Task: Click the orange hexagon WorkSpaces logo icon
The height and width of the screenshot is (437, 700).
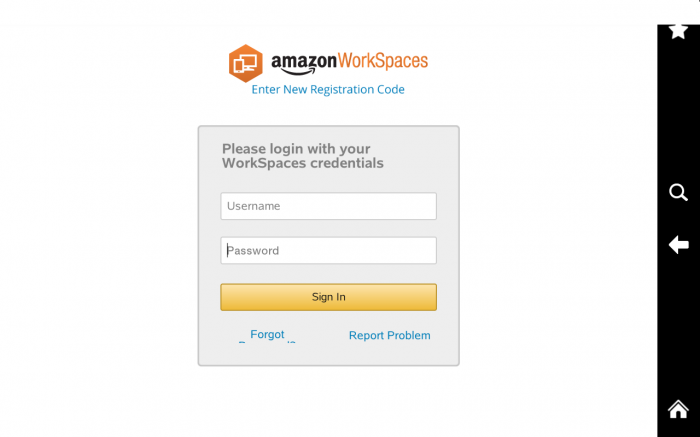Action: [246, 63]
